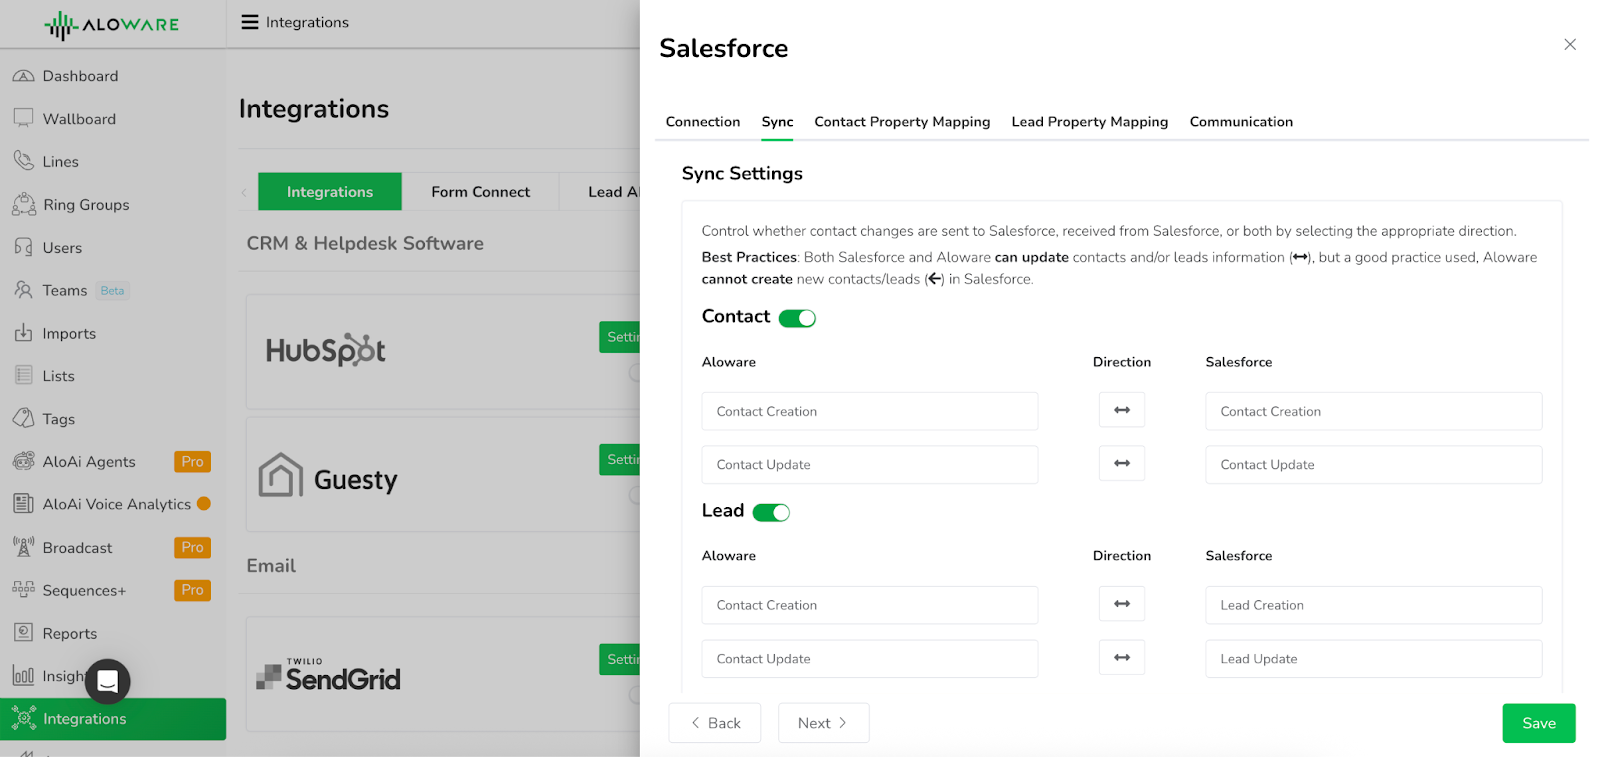Click the CRM & Helpdesk Software heading
Viewport: 1600px width, 757px height.
365,243
